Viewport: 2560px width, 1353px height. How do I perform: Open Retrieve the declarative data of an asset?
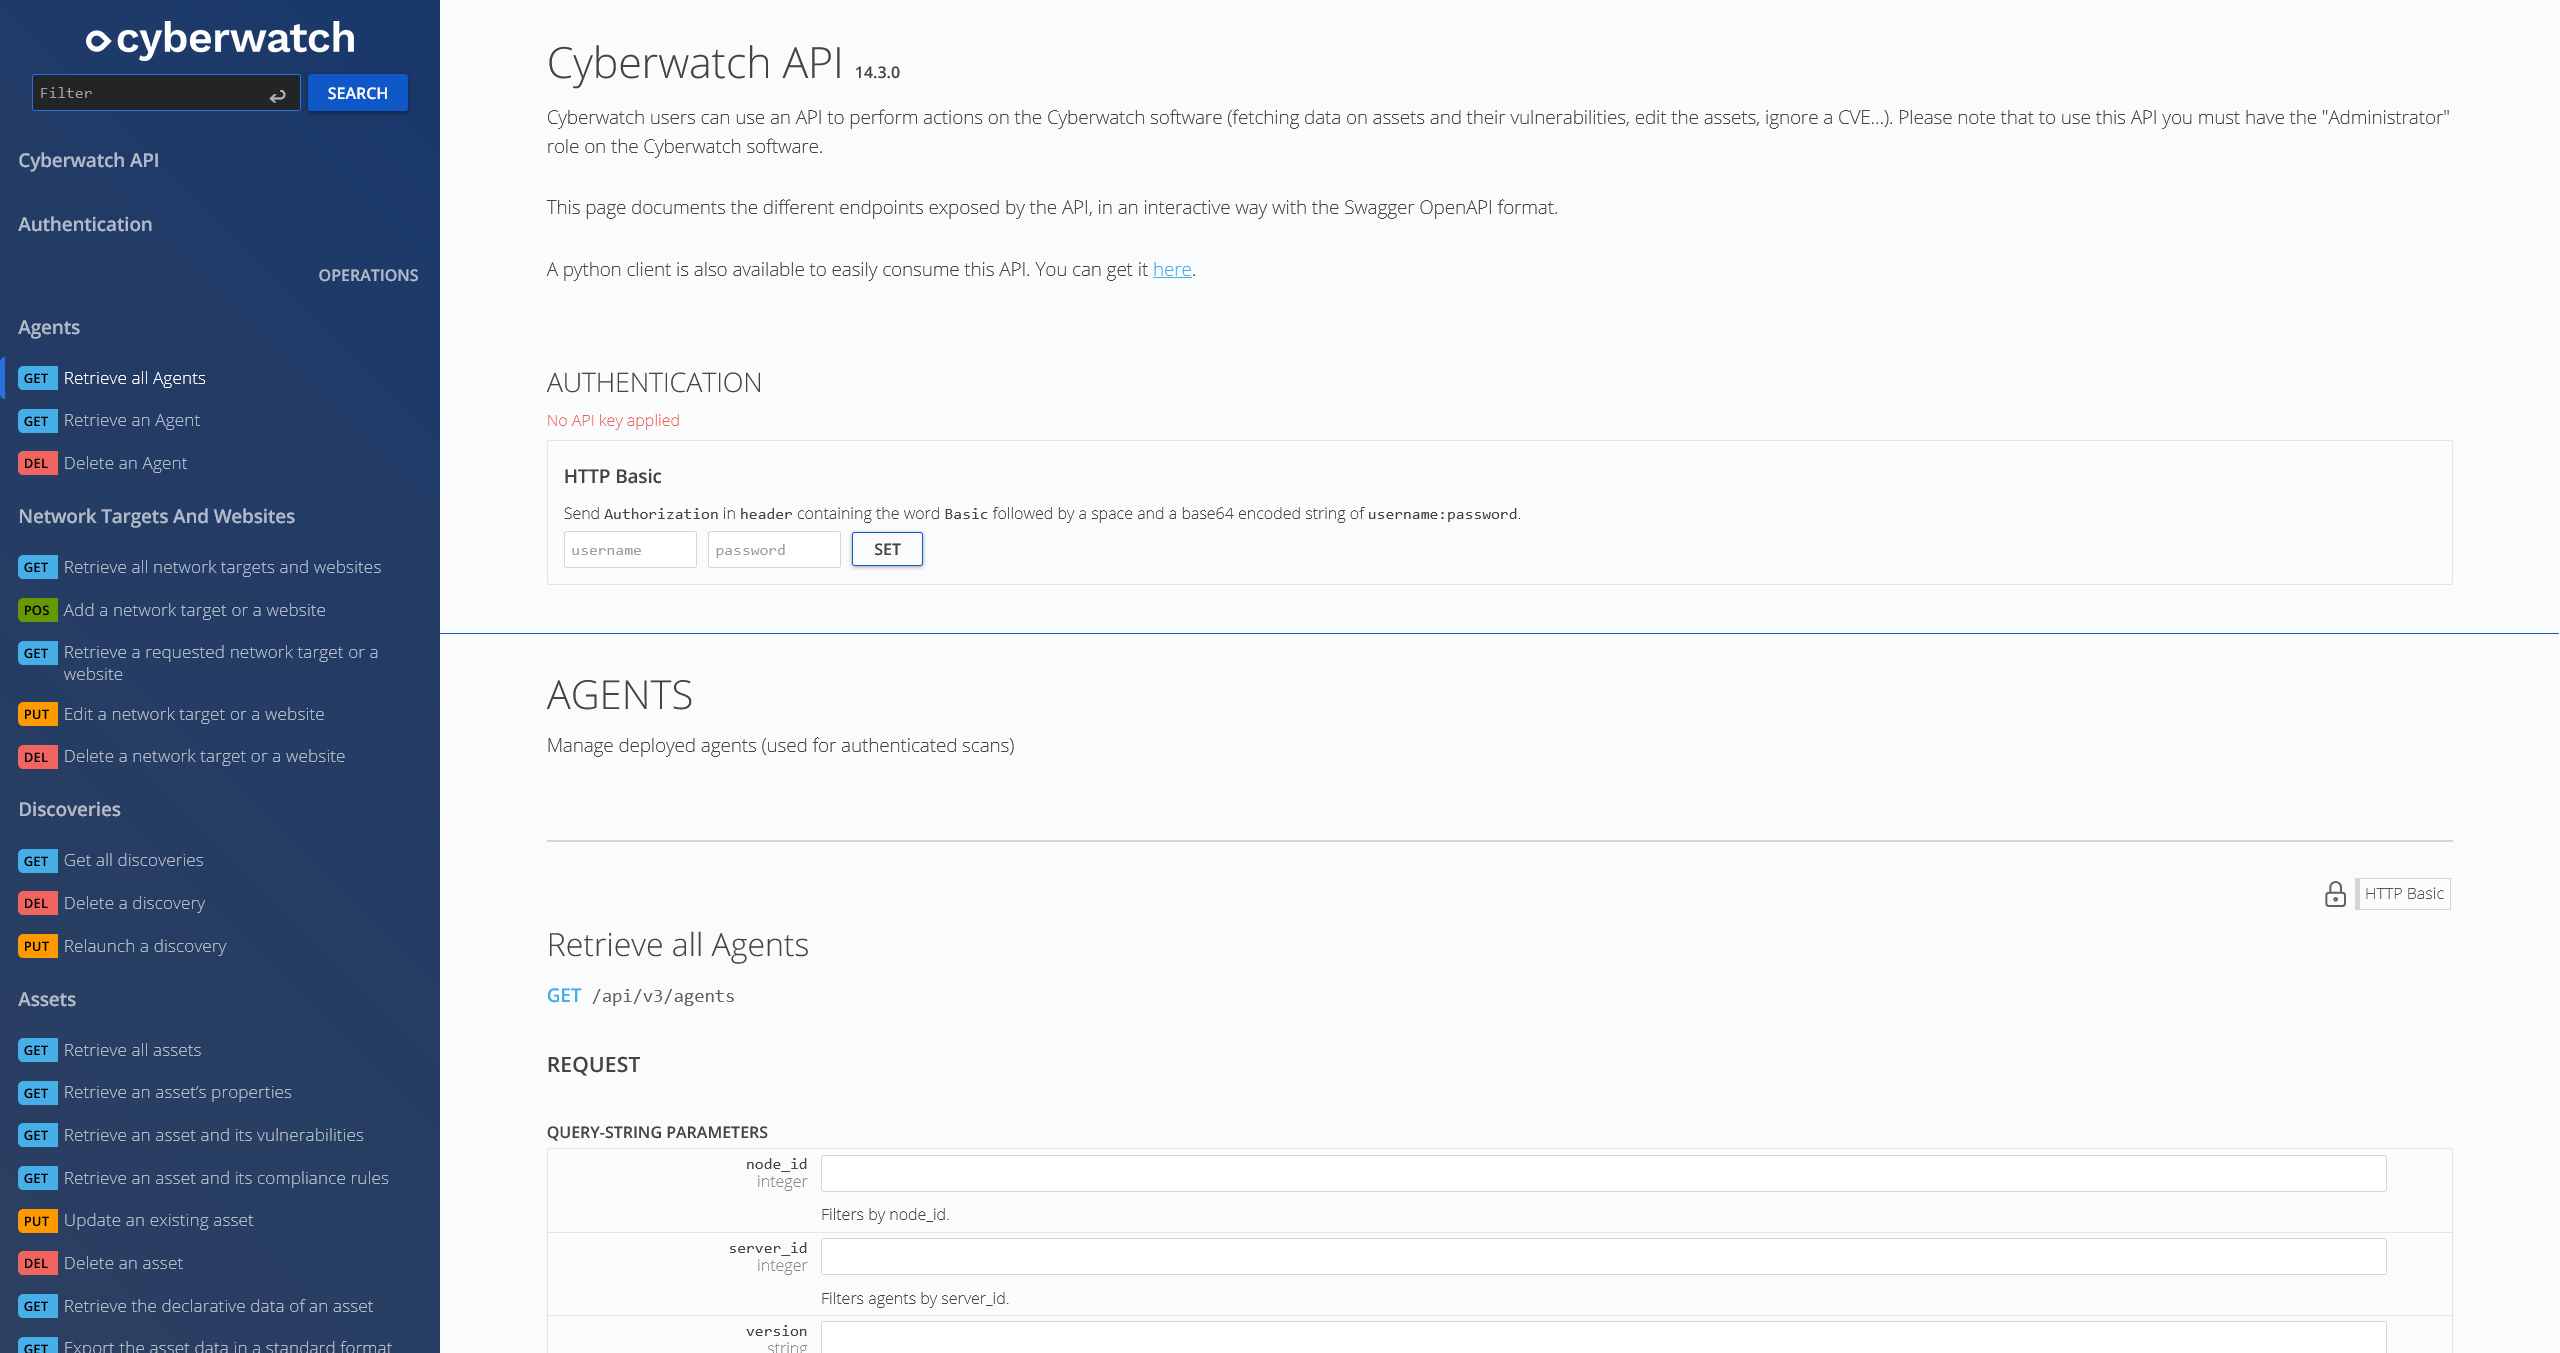point(220,1306)
